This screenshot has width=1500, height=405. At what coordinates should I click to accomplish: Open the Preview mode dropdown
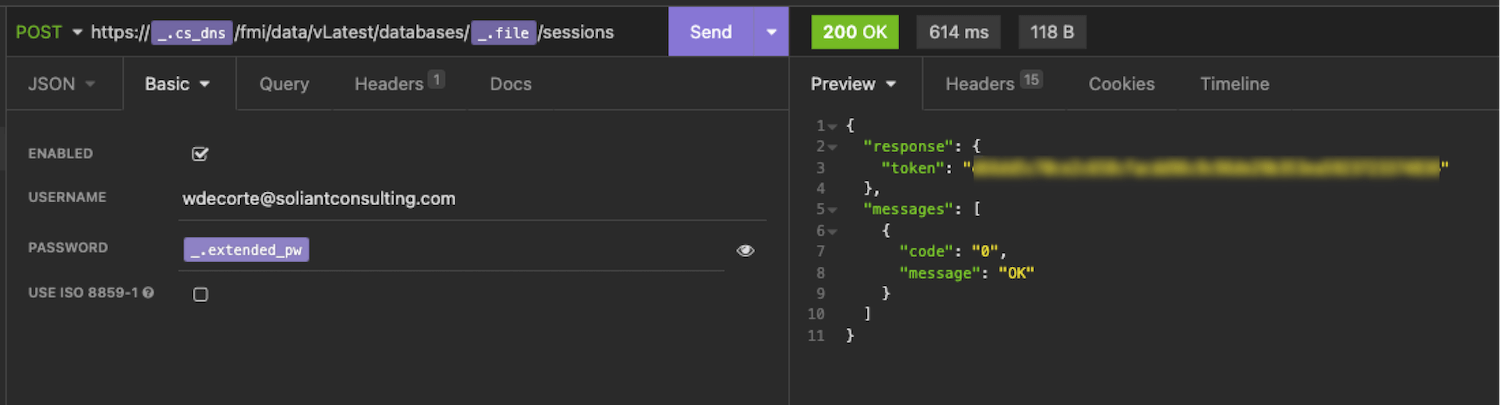(x=854, y=84)
